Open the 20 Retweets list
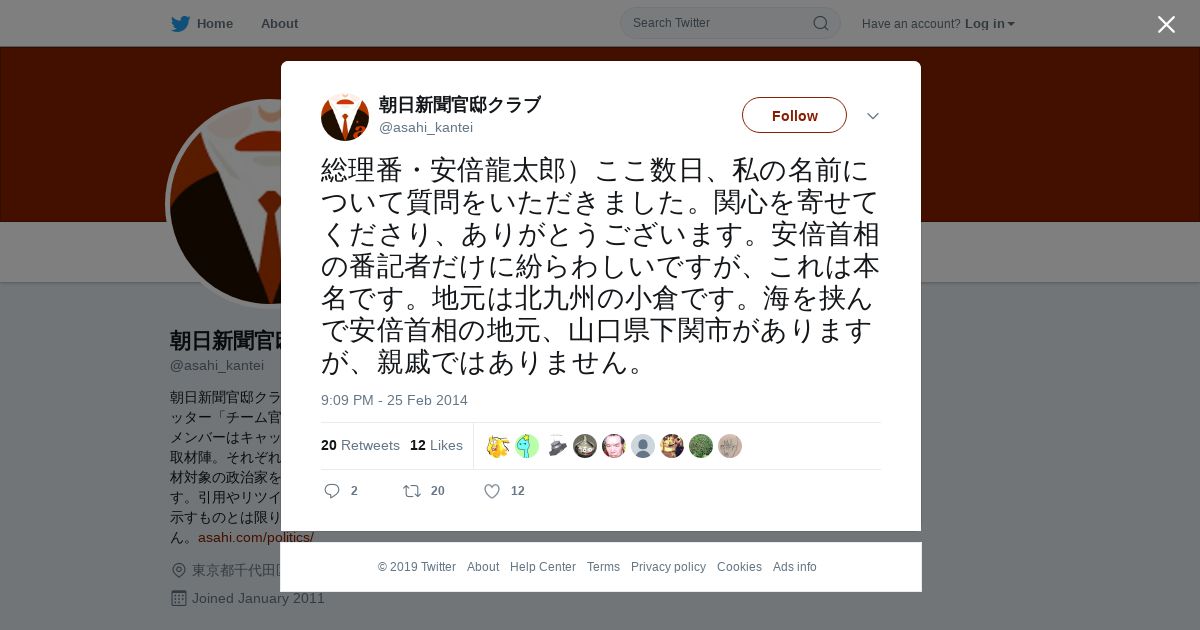 [x=360, y=445]
